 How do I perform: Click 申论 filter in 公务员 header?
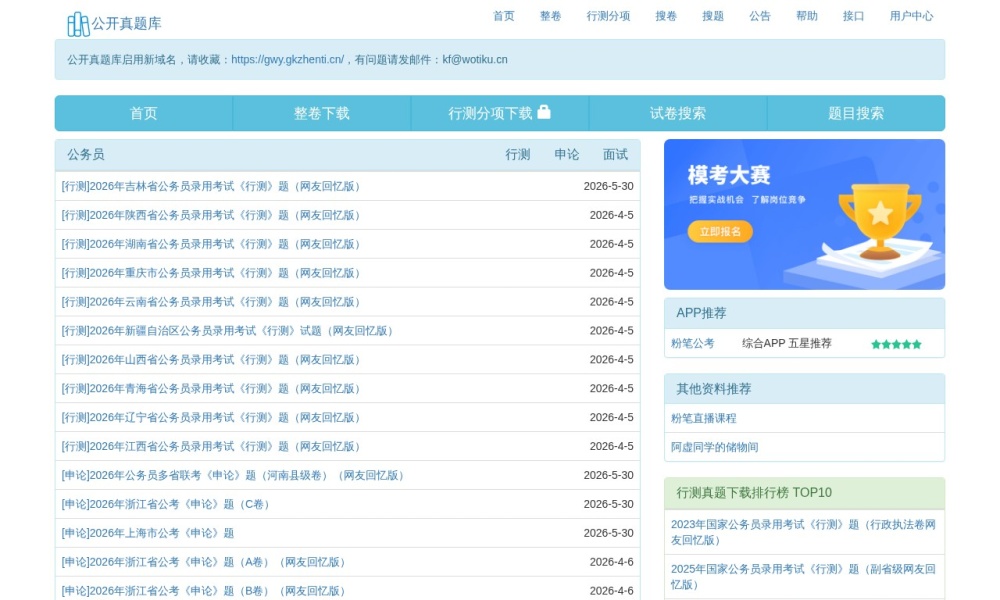(566, 154)
